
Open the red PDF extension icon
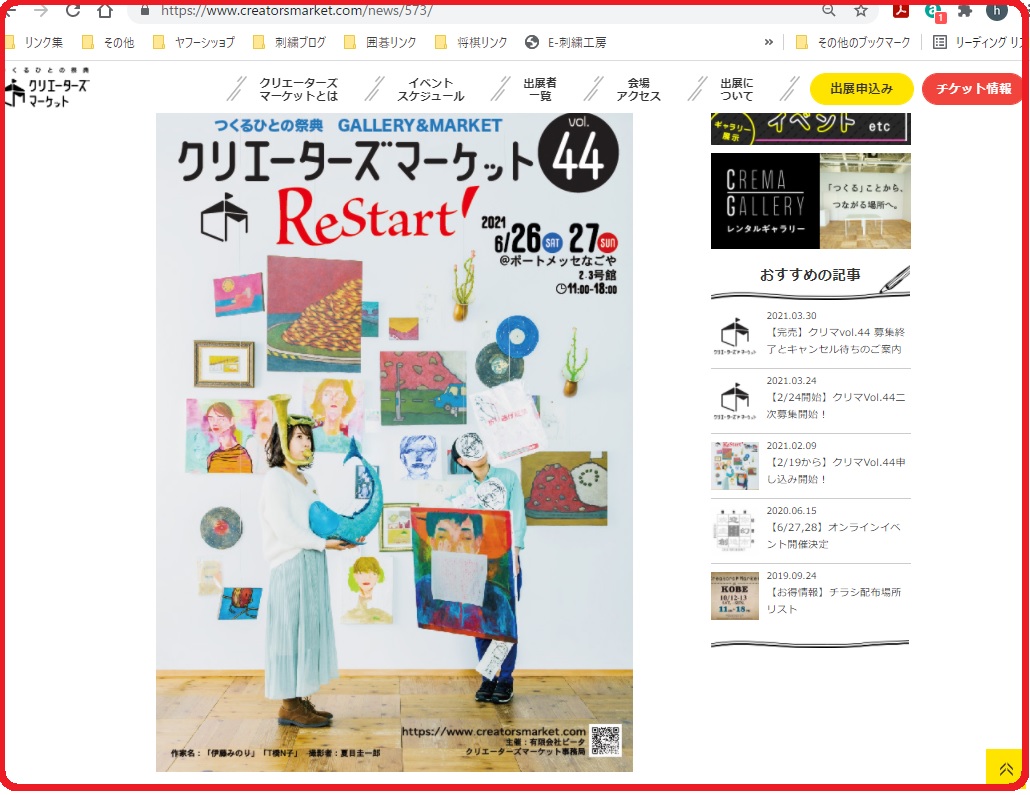pyautogui.click(x=900, y=11)
